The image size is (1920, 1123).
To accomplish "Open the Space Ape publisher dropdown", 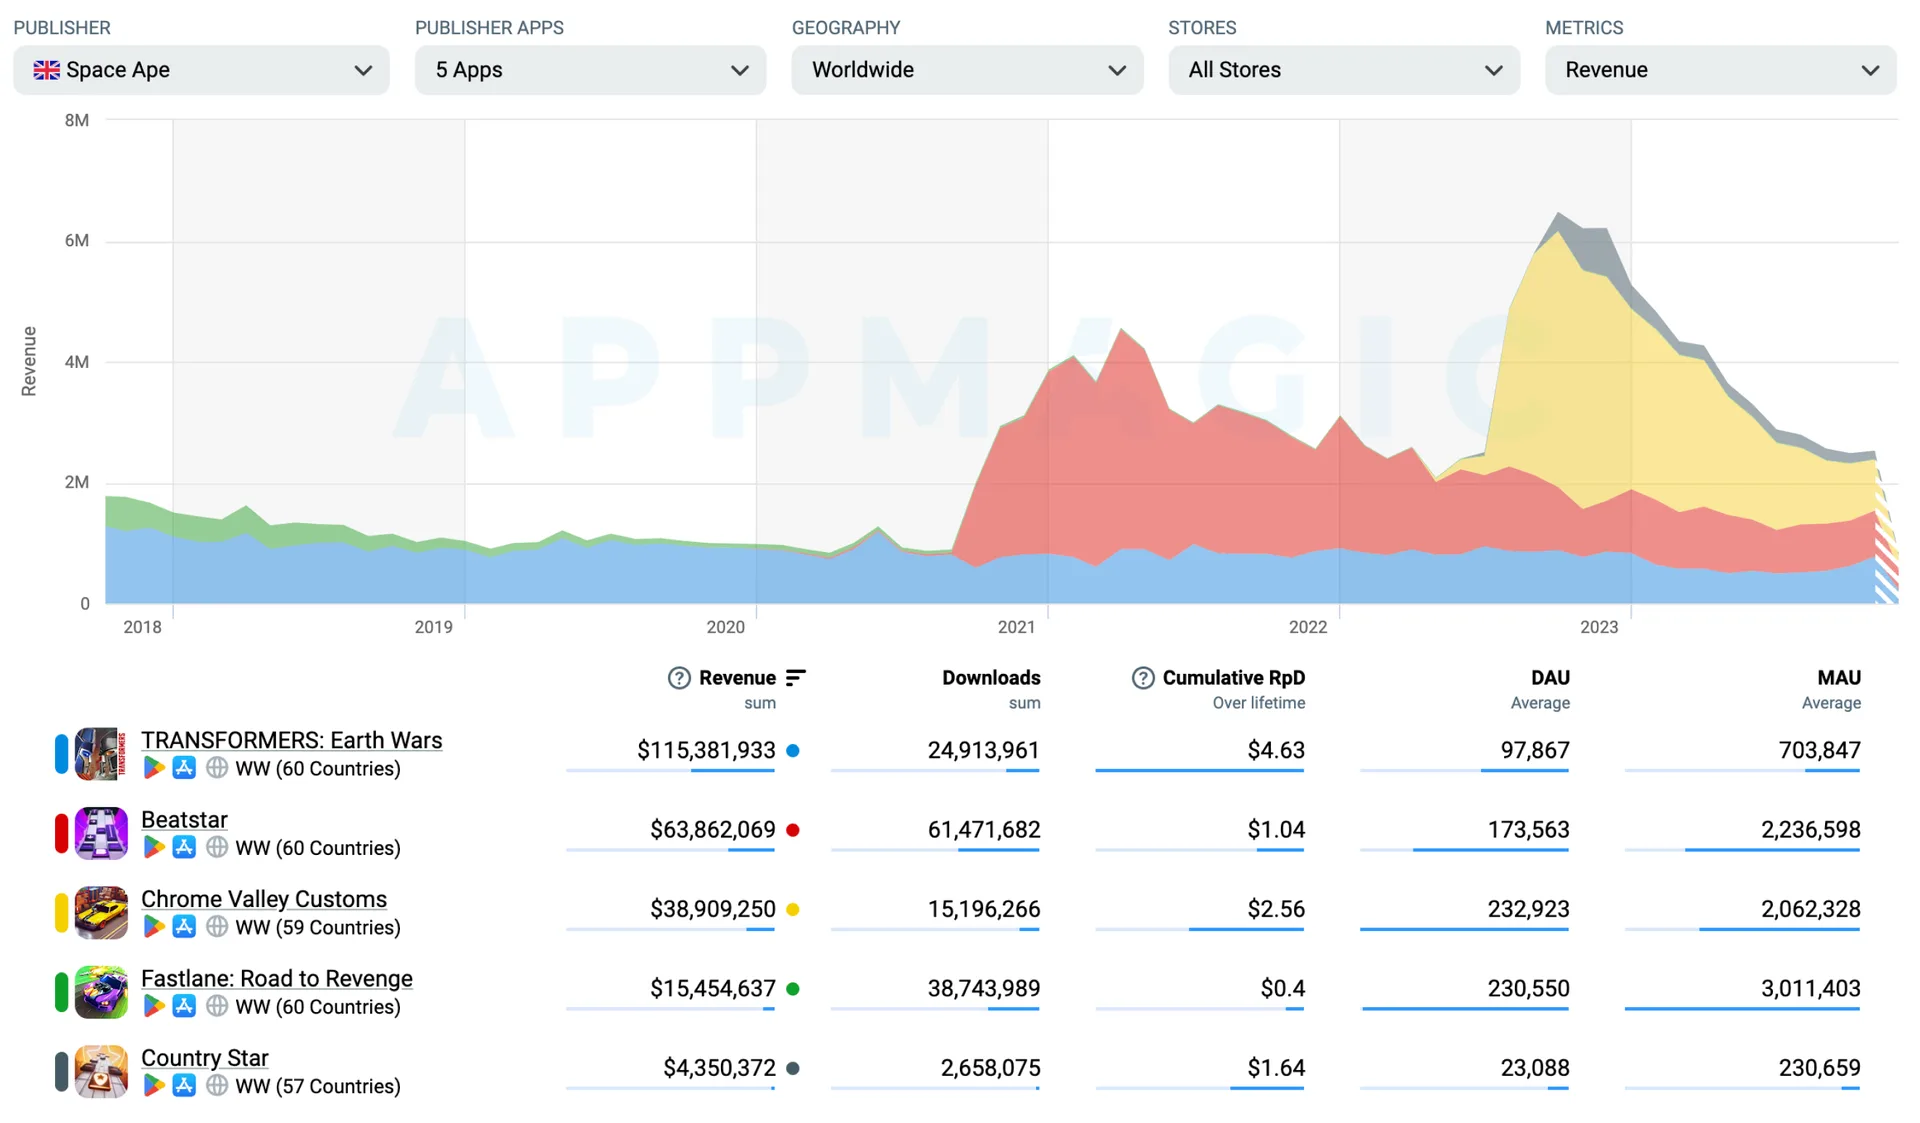I will coord(201,70).
